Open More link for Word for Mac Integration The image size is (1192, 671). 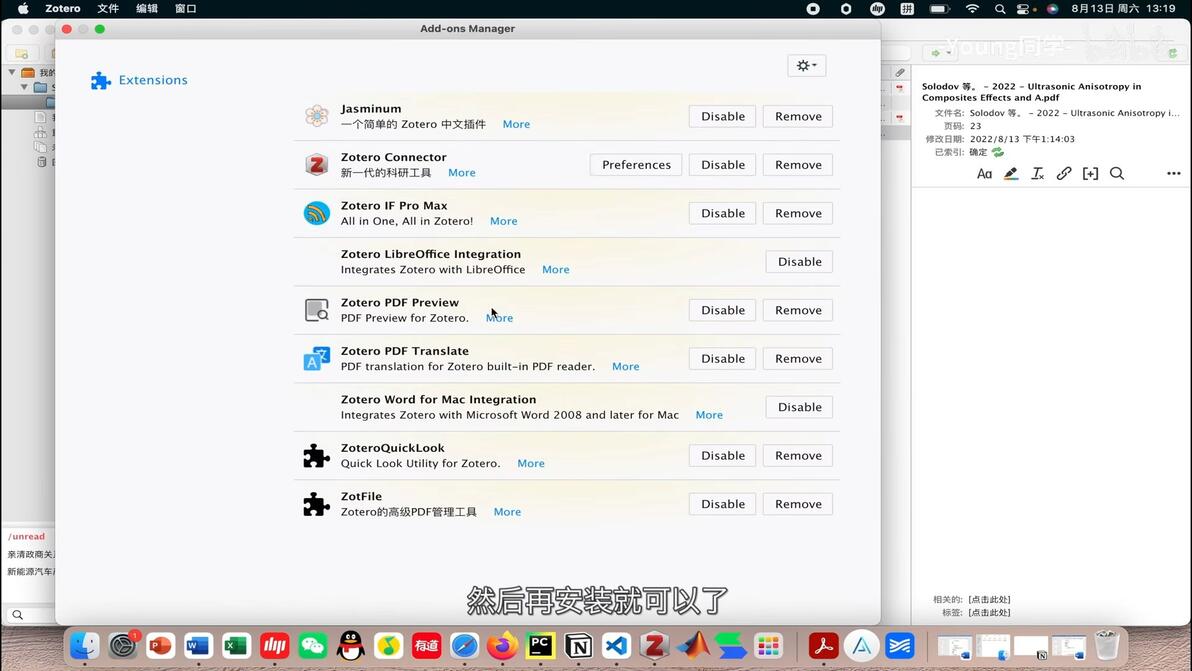click(709, 415)
